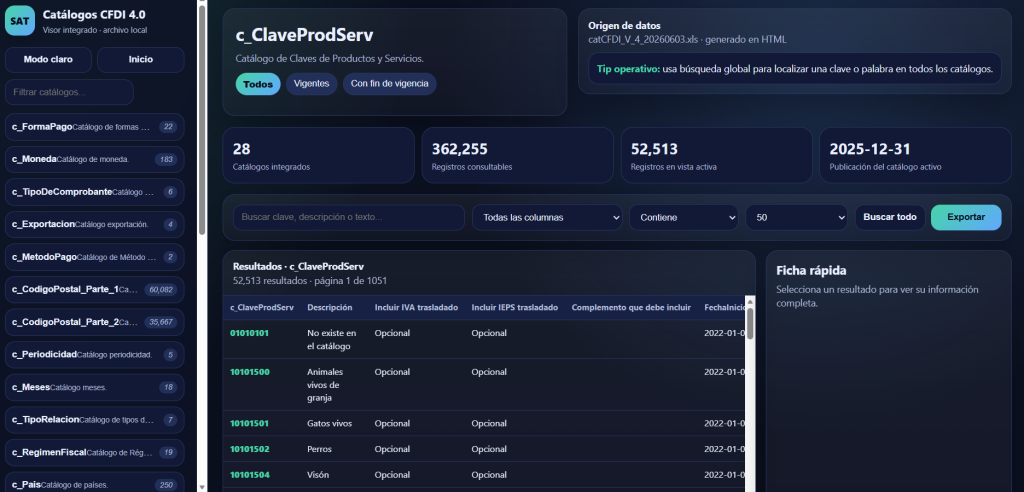Open the c_TipoRelacion catalog
Image resolution: width=1024 pixels, height=492 pixels.
(x=95, y=419)
